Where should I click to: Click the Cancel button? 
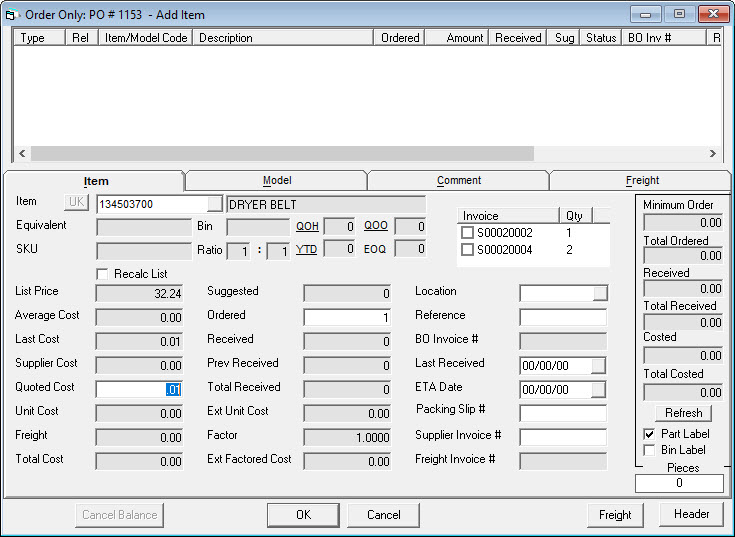point(383,515)
